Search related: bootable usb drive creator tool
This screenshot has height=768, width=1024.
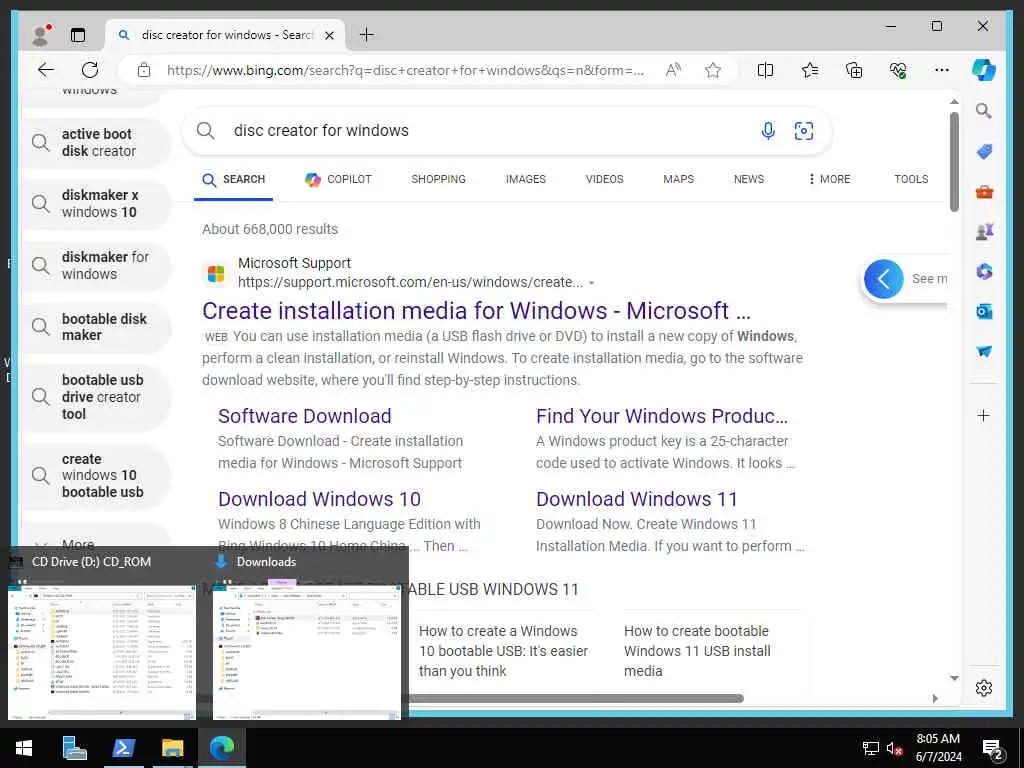(96, 397)
